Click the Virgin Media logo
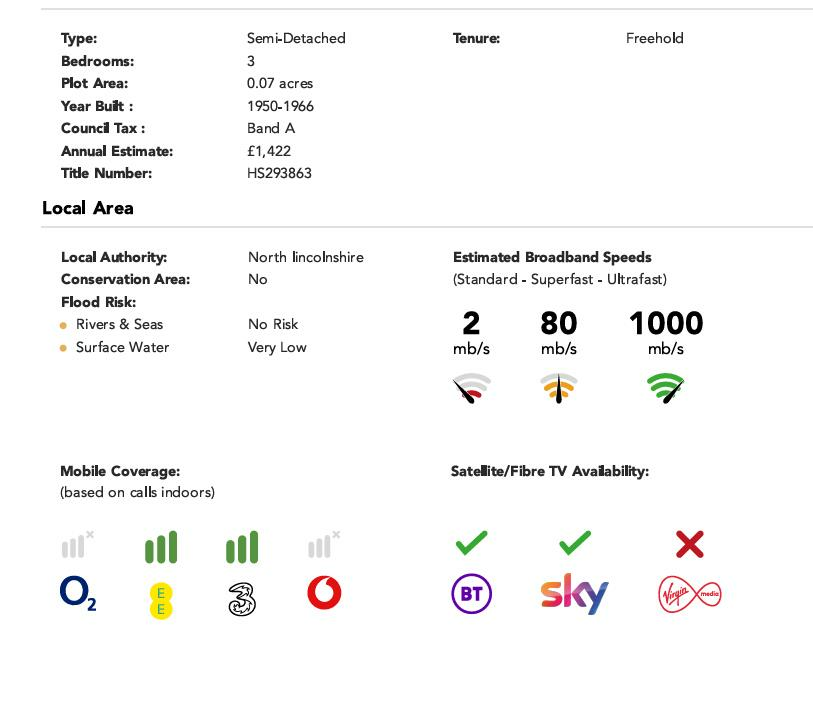Screen dimensions: 813x712 690,594
